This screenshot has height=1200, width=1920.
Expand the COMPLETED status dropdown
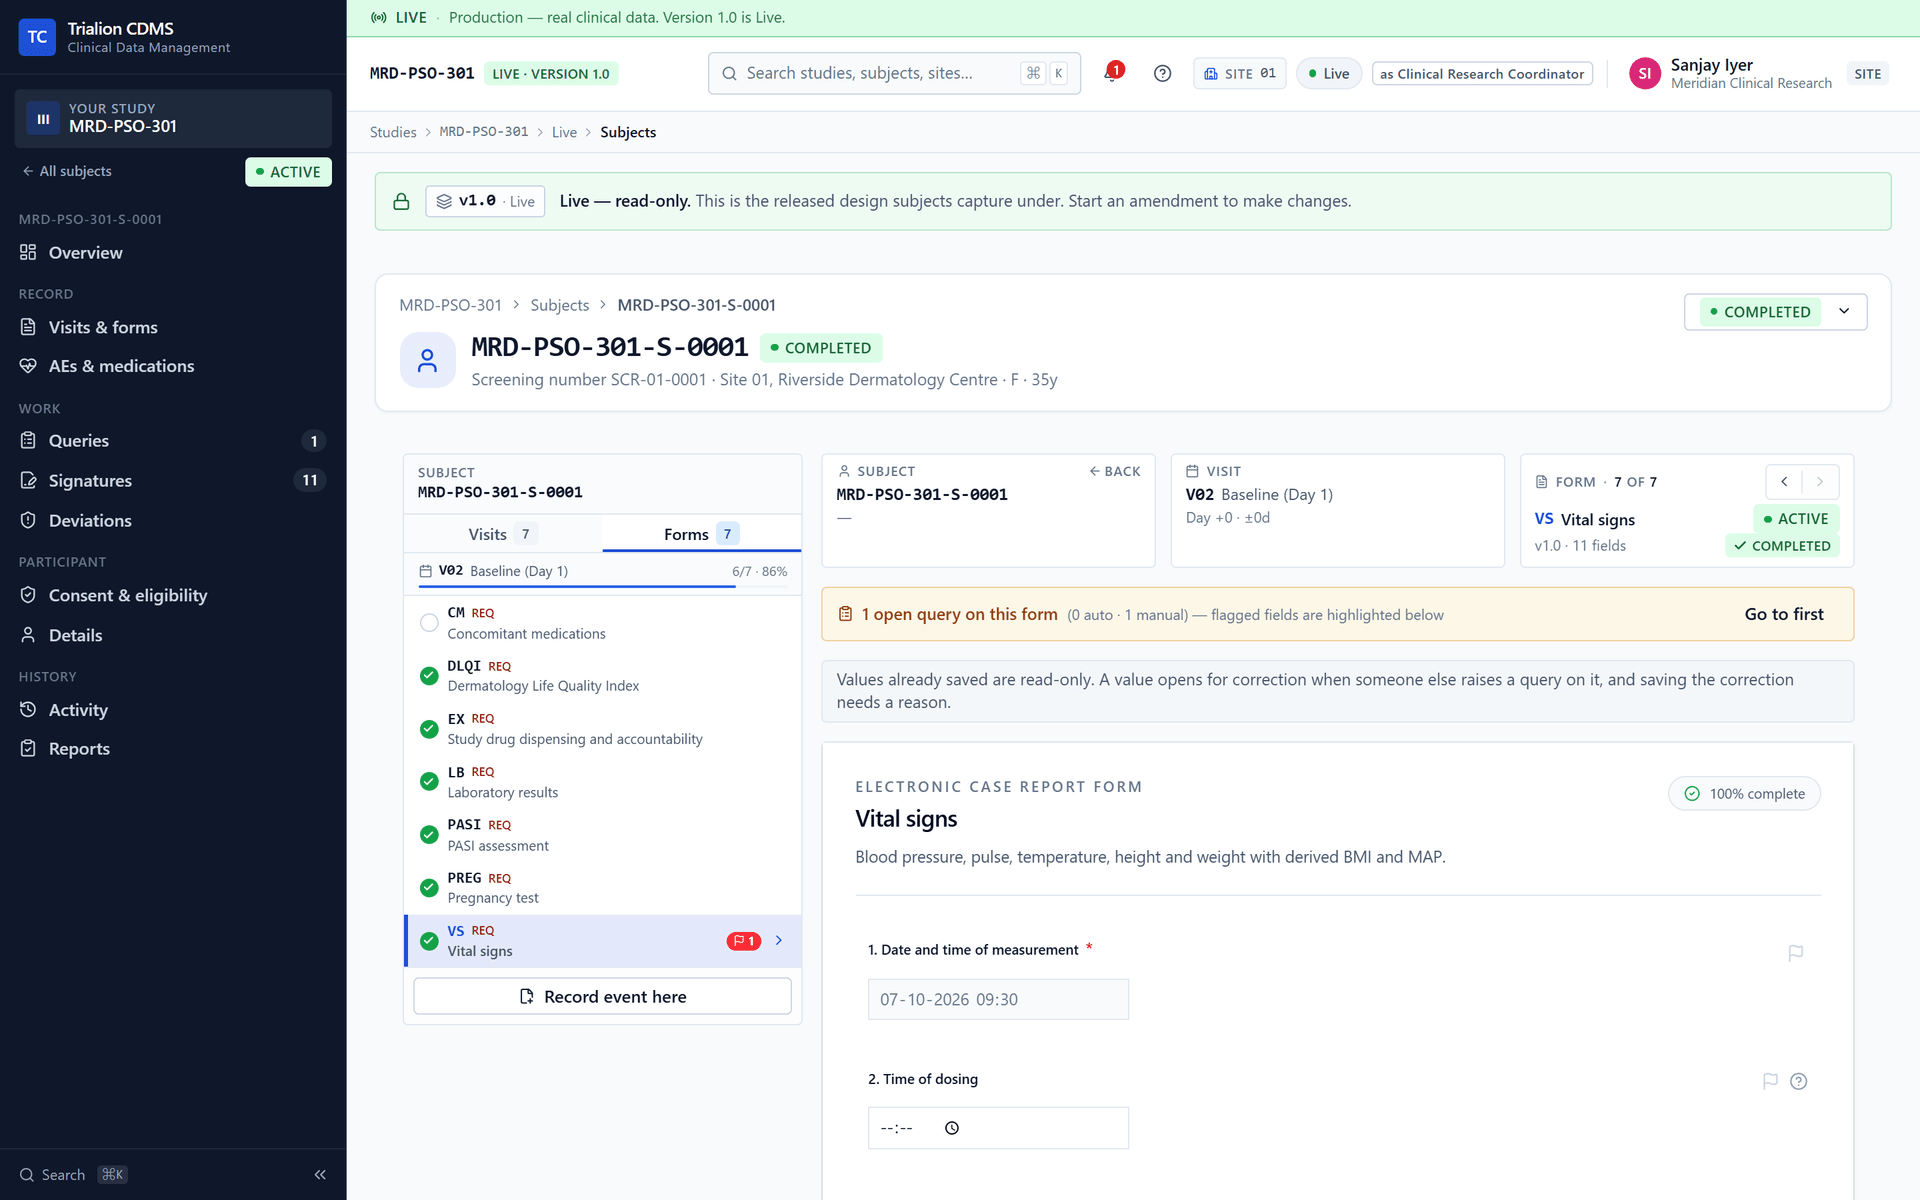tap(1775, 312)
